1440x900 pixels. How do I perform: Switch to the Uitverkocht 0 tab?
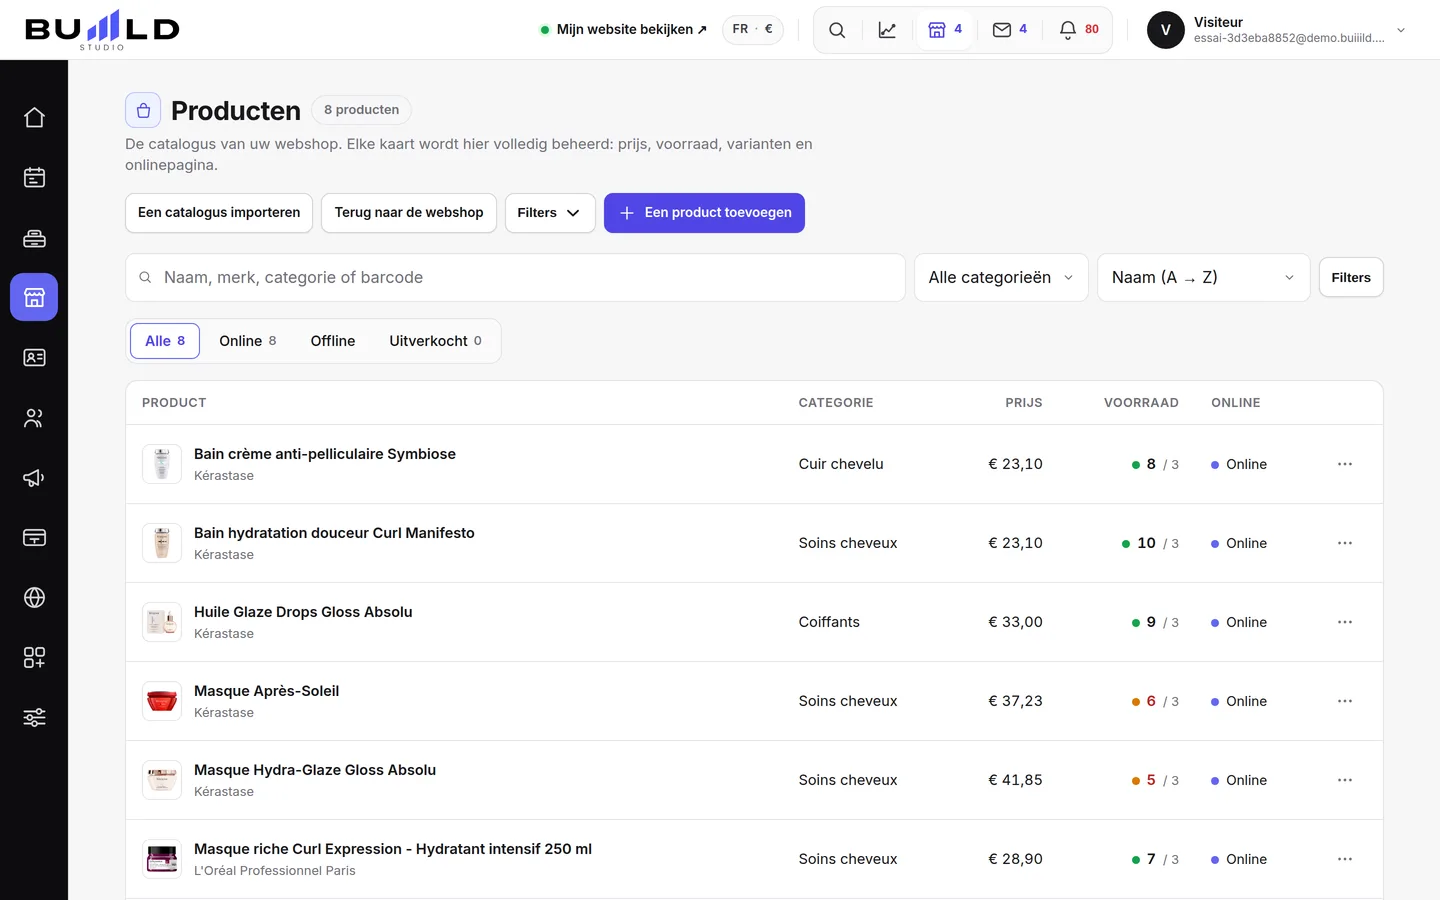(x=436, y=341)
